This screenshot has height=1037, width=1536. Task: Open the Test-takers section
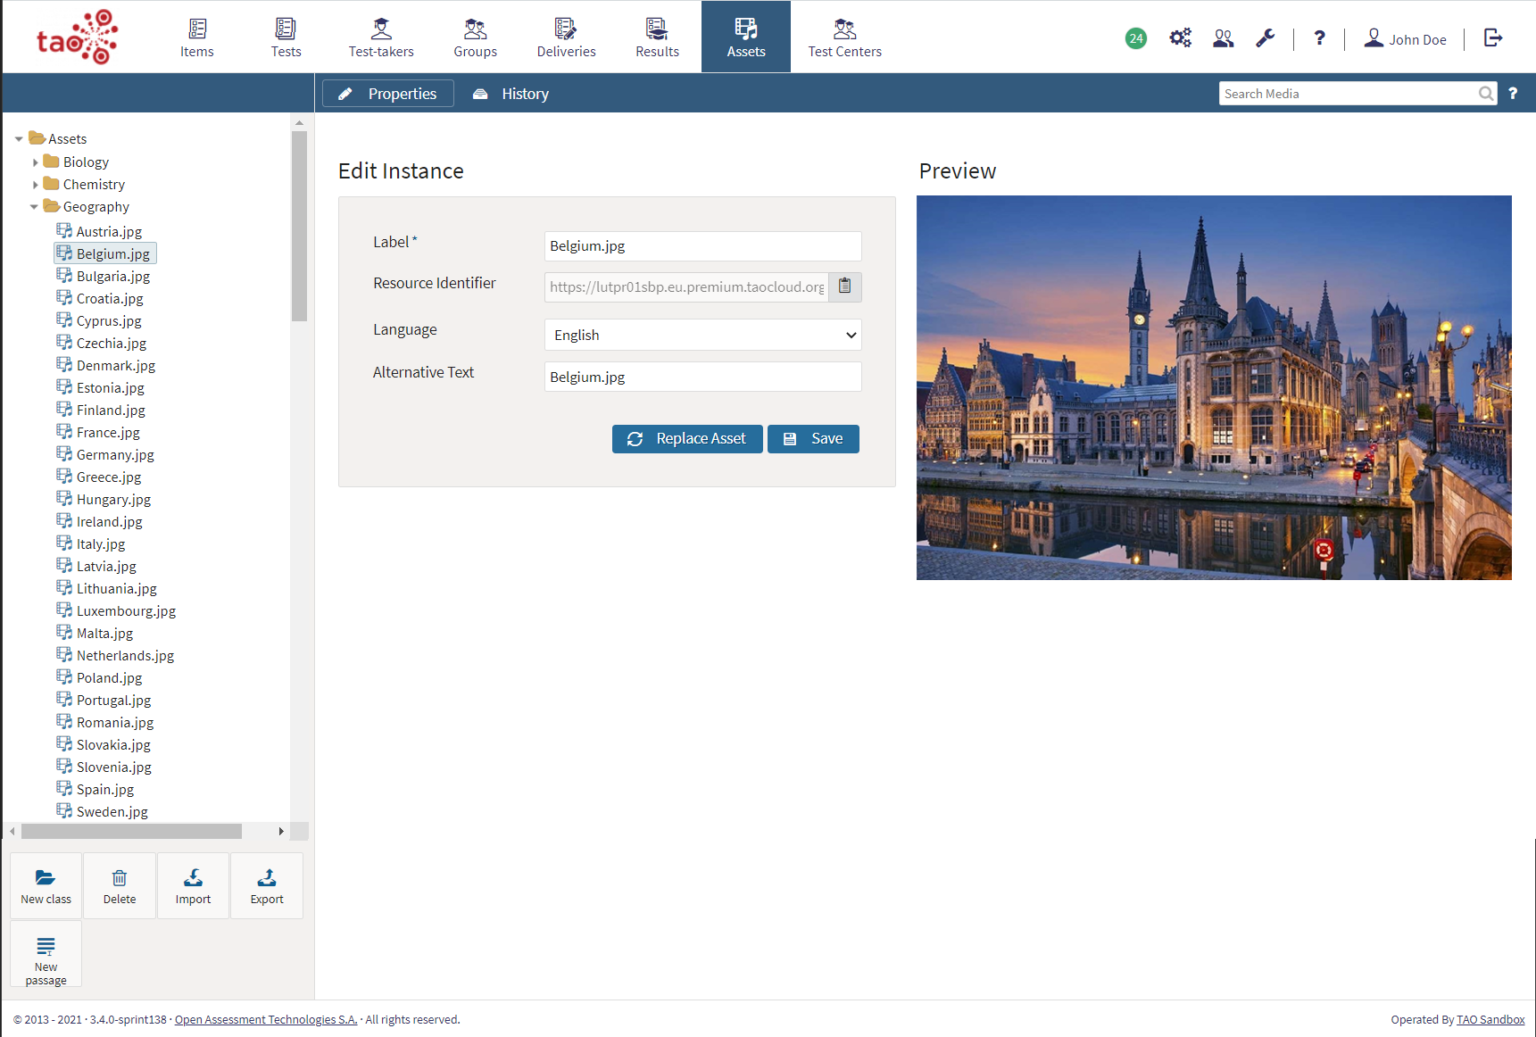[381, 37]
